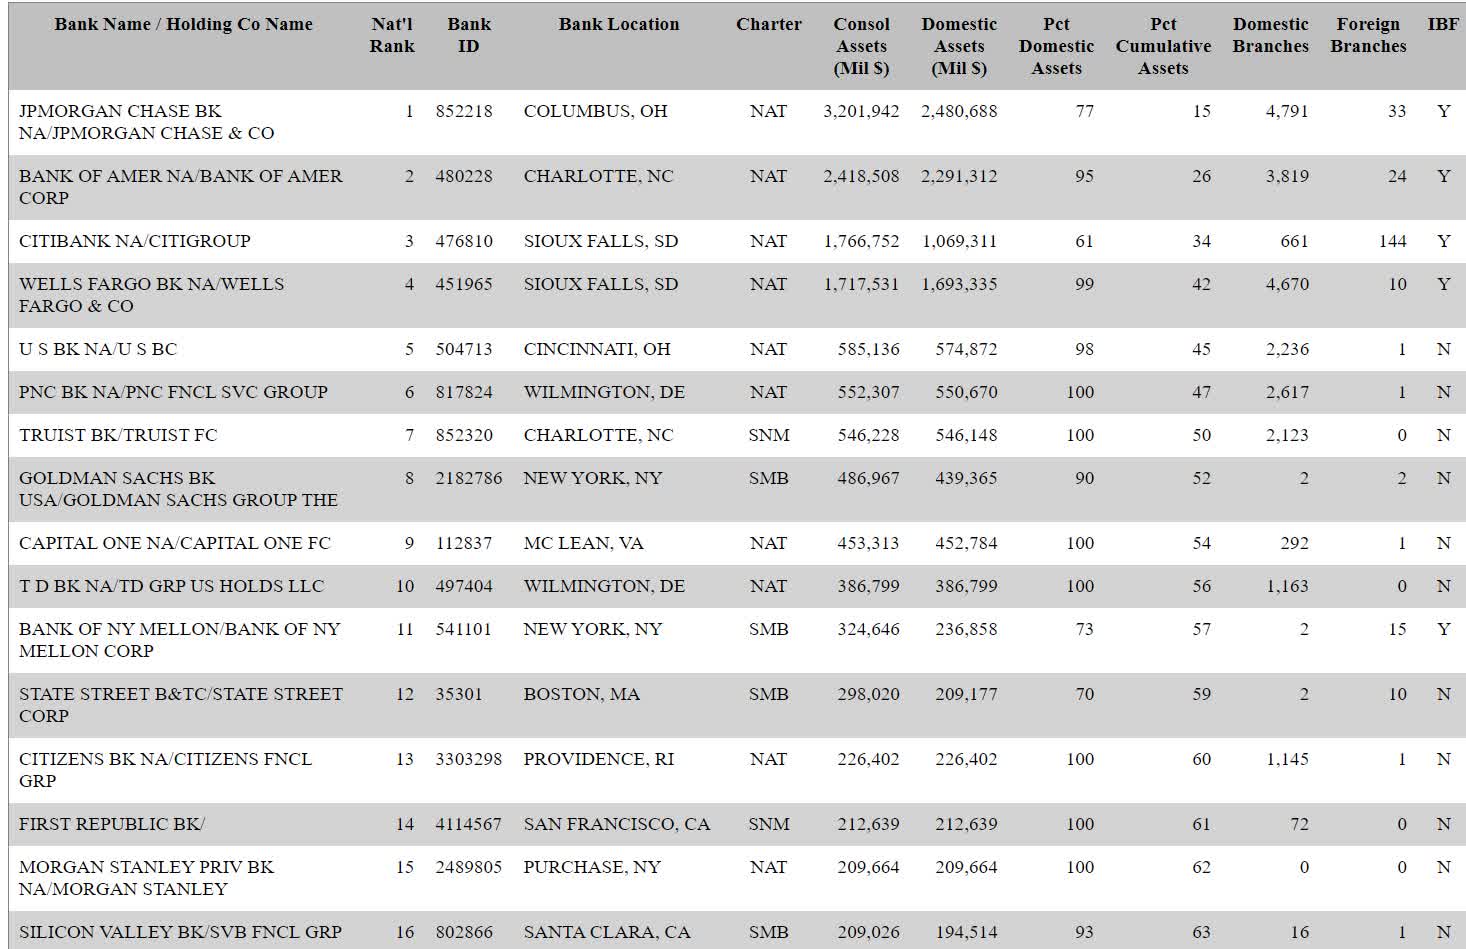
Task: Click bank ID 852218
Action: tap(464, 111)
